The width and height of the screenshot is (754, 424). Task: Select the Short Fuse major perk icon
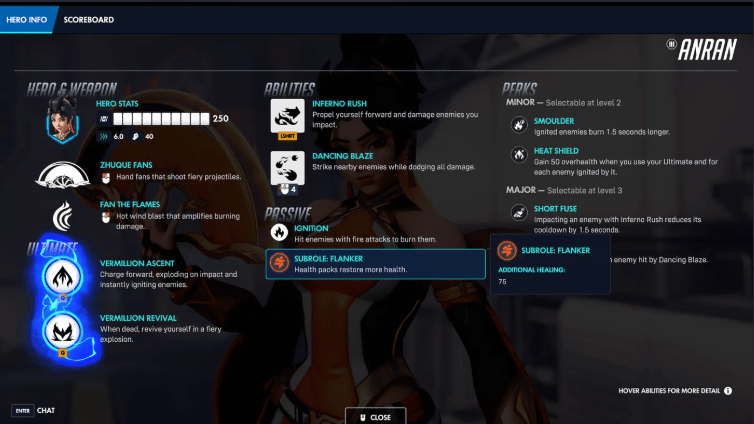coord(519,212)
